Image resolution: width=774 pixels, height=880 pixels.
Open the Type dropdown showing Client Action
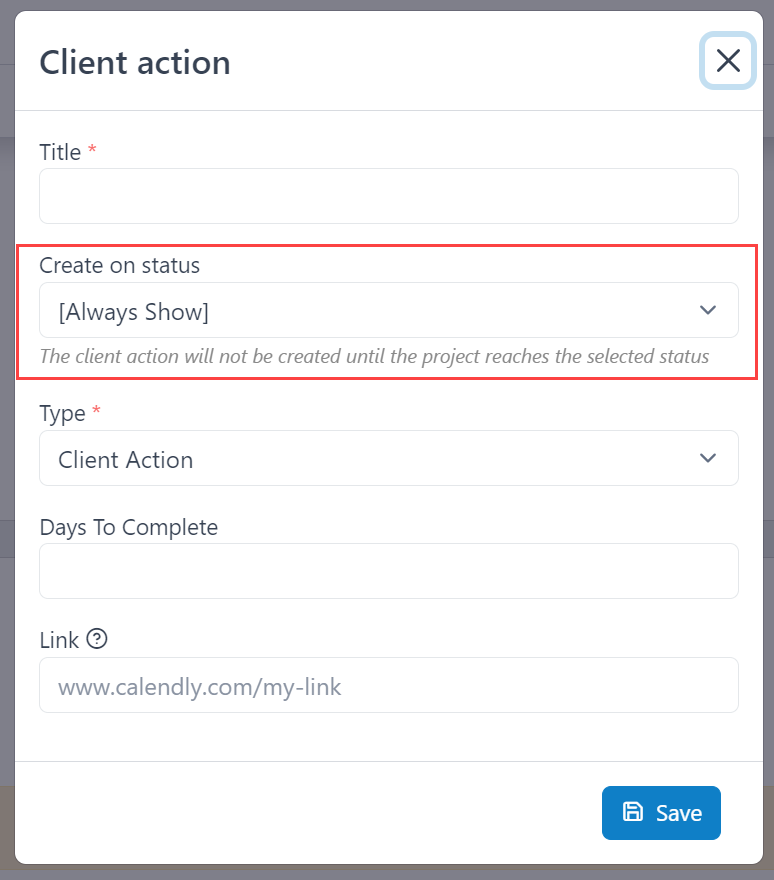388,458
